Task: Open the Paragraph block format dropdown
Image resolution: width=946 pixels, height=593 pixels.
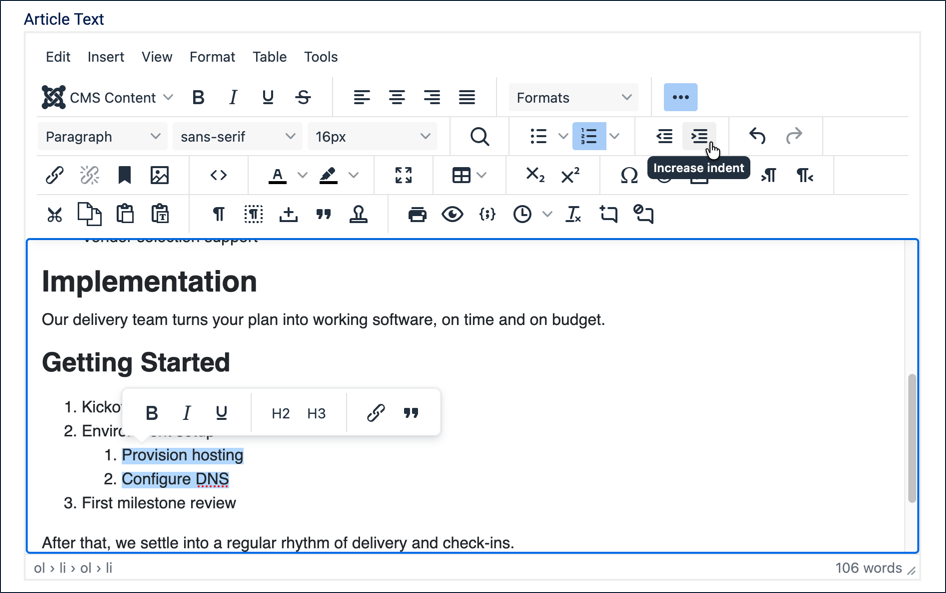Action: pos(103,136)
